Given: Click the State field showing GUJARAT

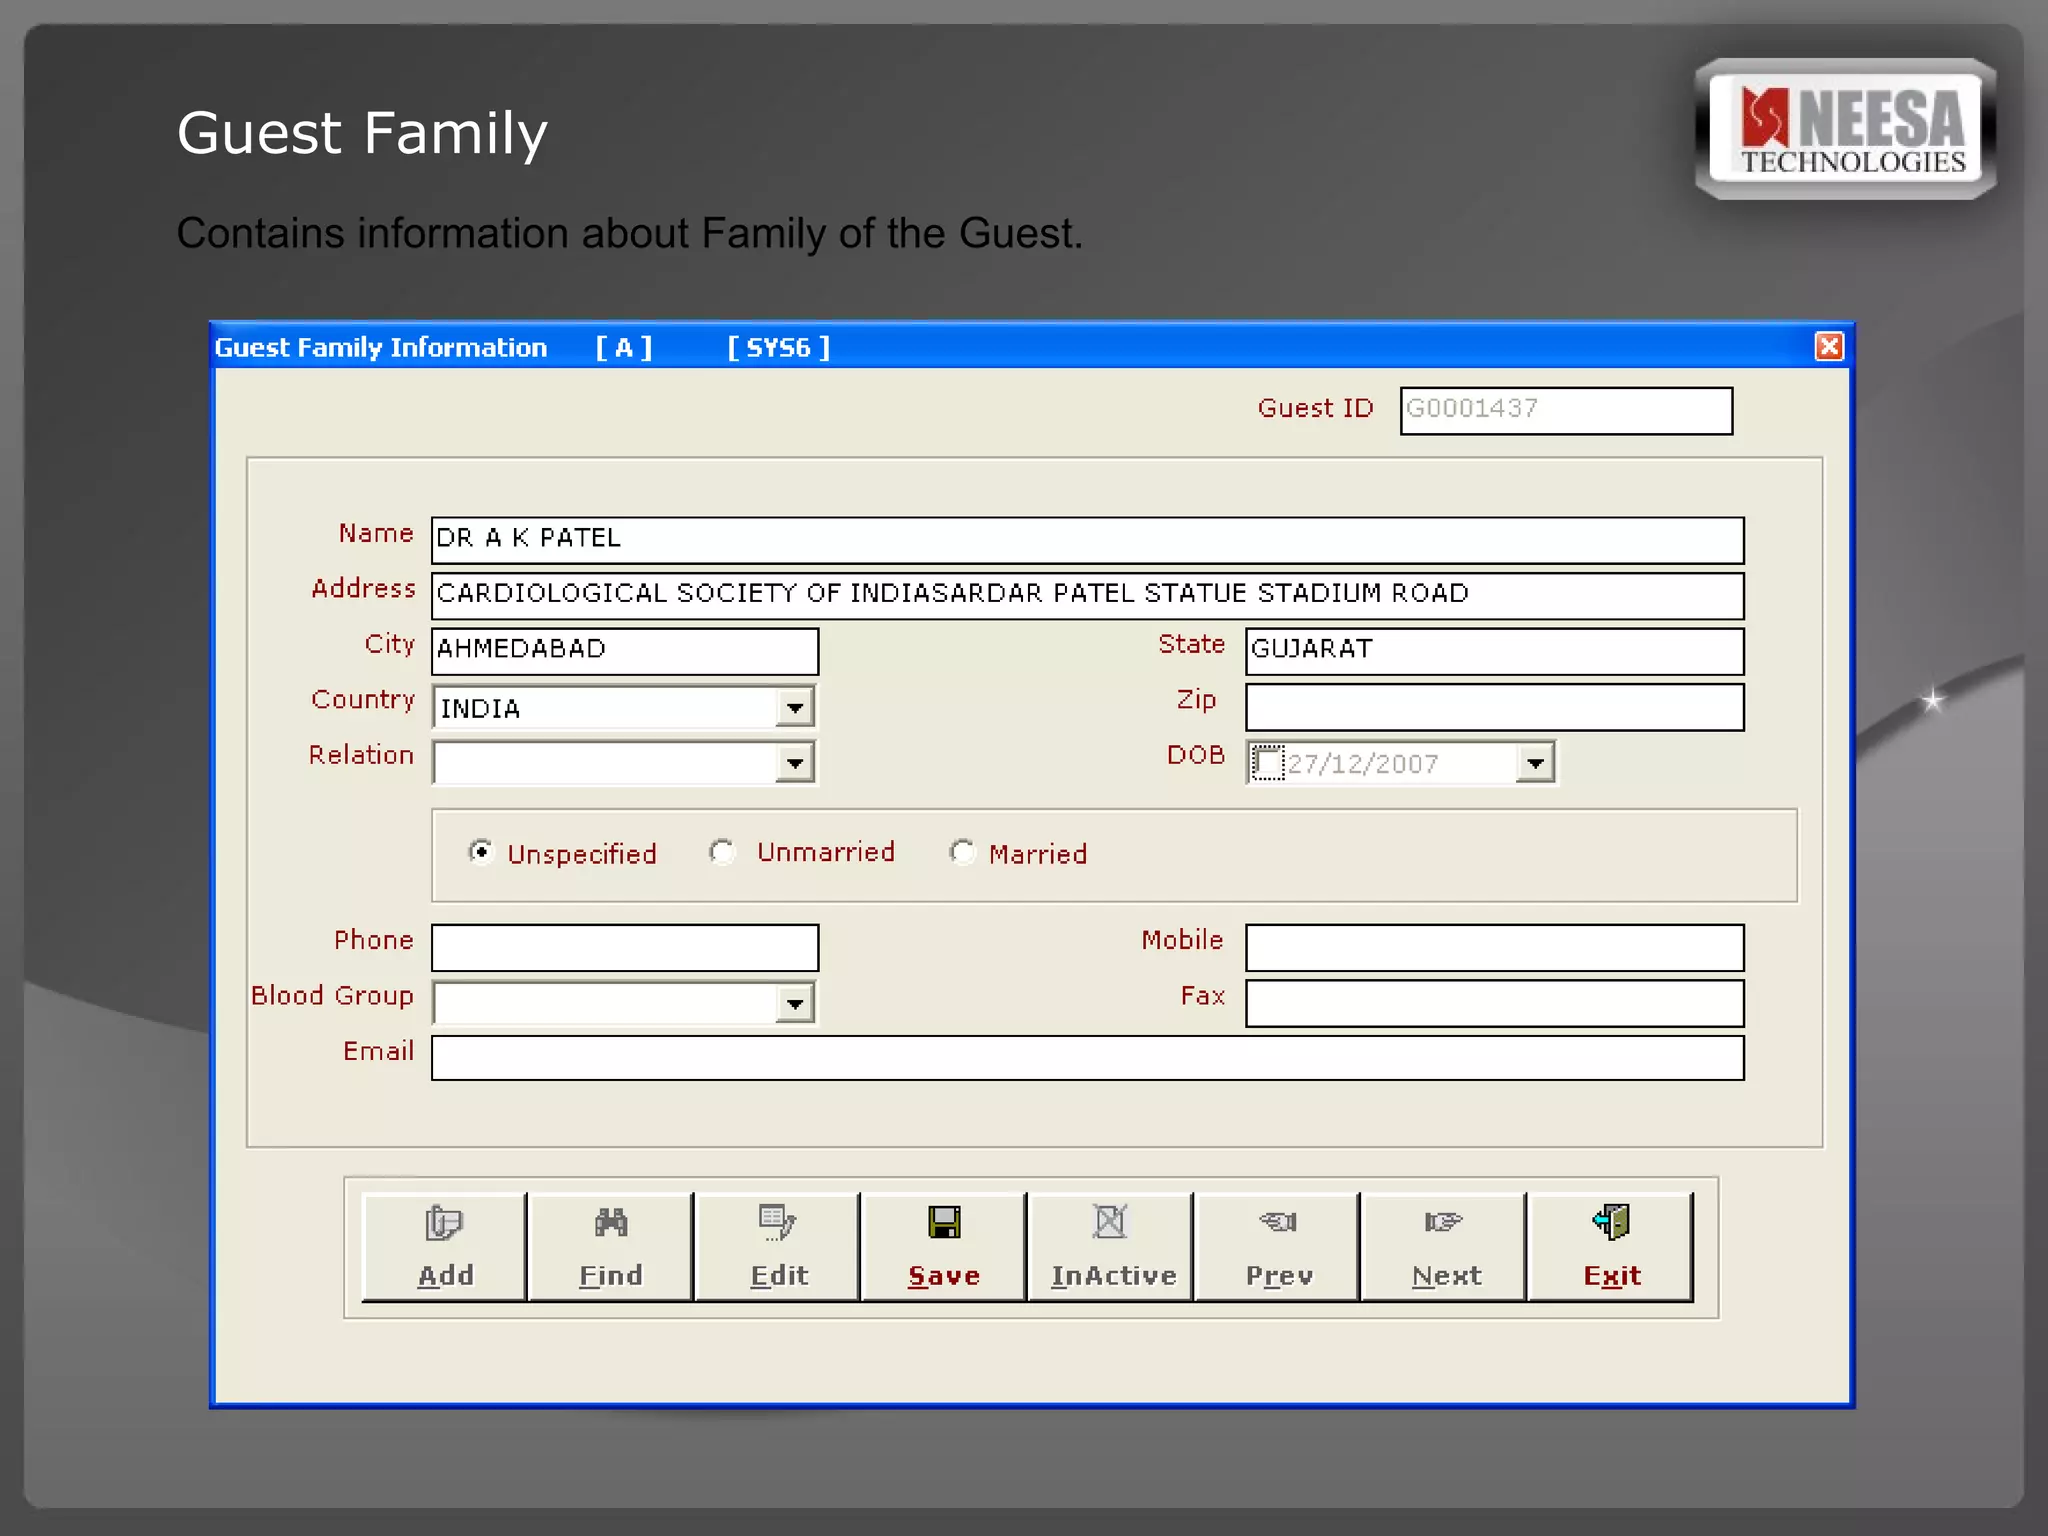Looking at the screenshot, I should tap(1494, 651).
